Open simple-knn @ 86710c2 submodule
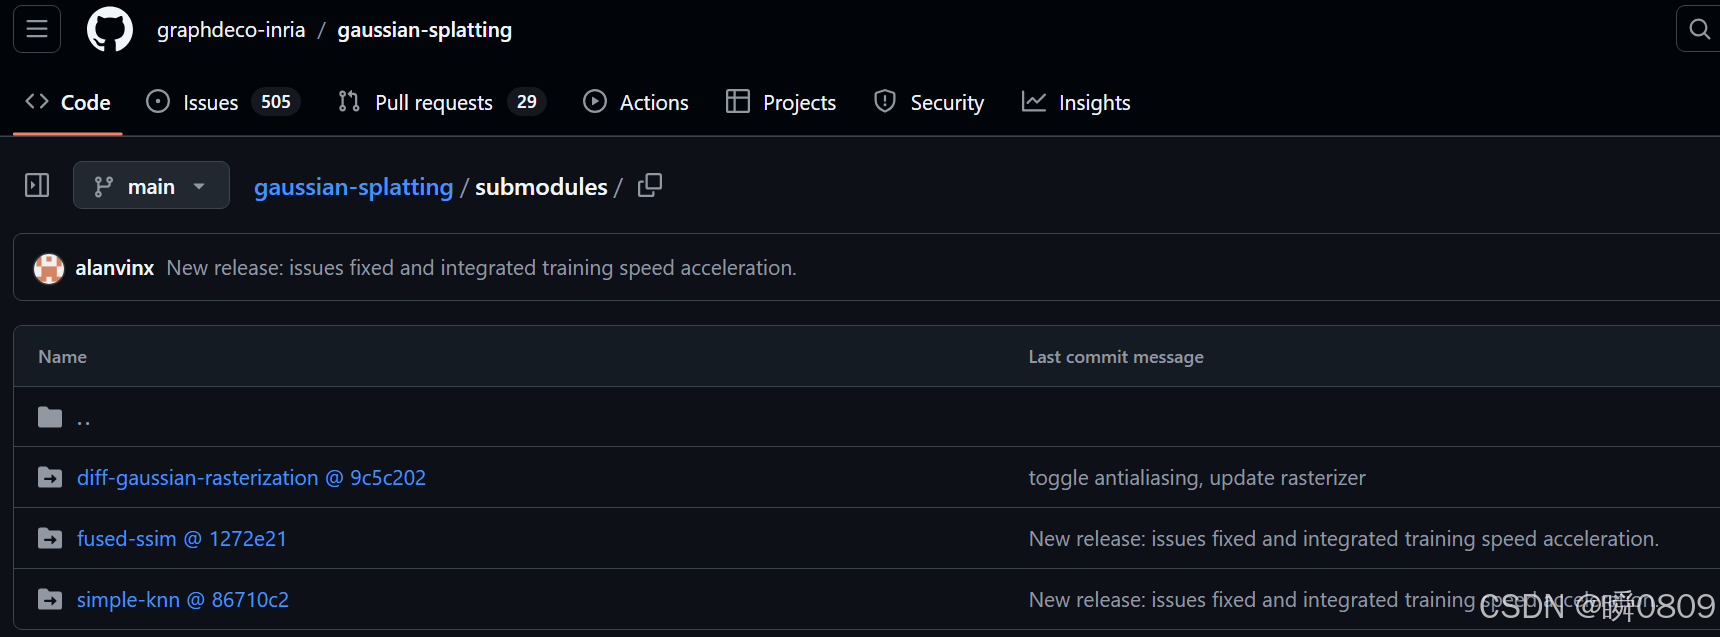 coord(183,600)
